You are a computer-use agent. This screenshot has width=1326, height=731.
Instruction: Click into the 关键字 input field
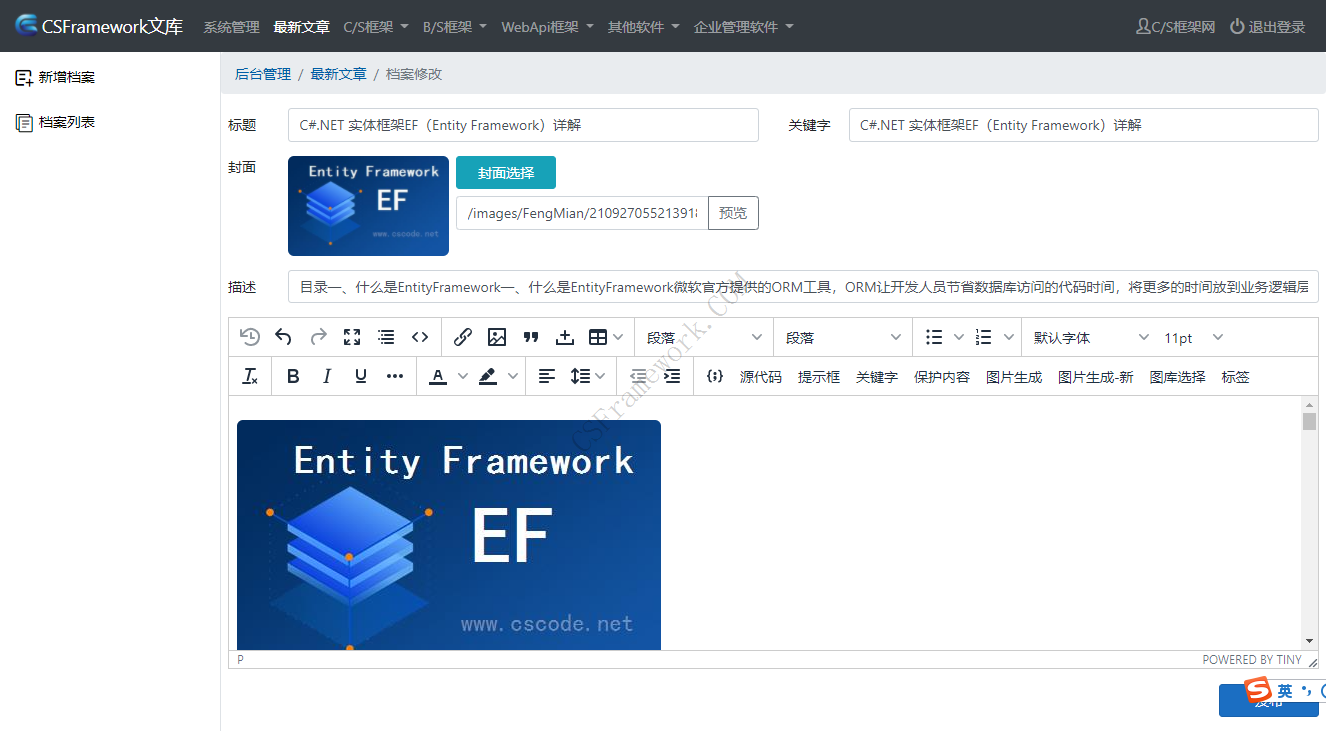1084,125
